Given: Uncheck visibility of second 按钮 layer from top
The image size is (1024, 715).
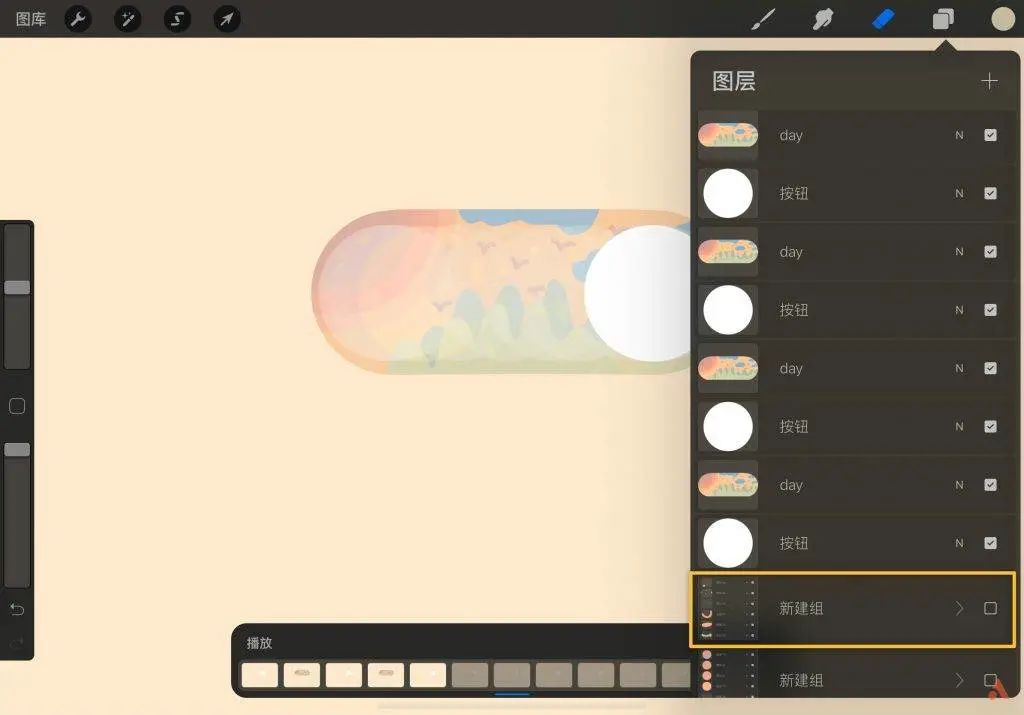Looking at the screenshot, I should pyautogui.click(x=990, y=310).
